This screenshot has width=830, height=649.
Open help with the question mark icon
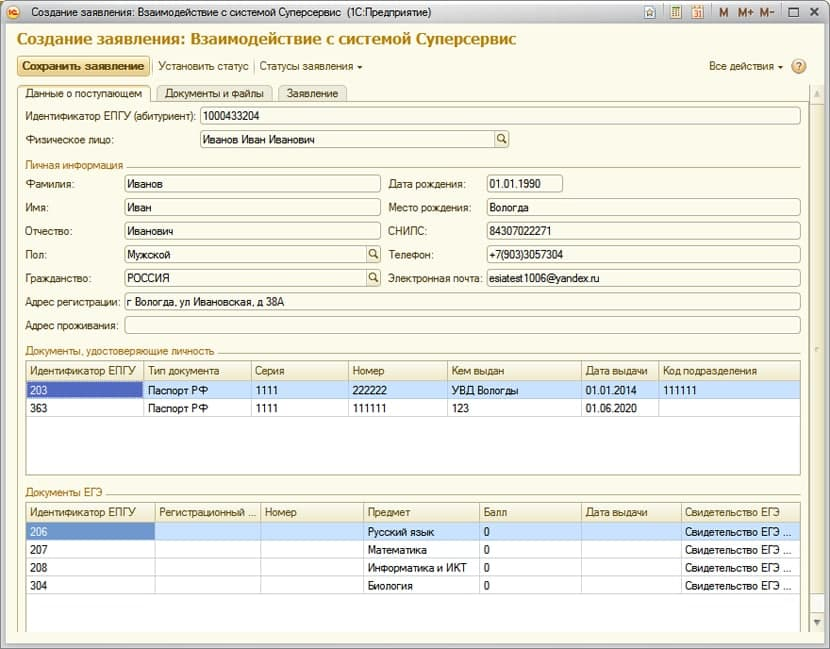[798, 66]
